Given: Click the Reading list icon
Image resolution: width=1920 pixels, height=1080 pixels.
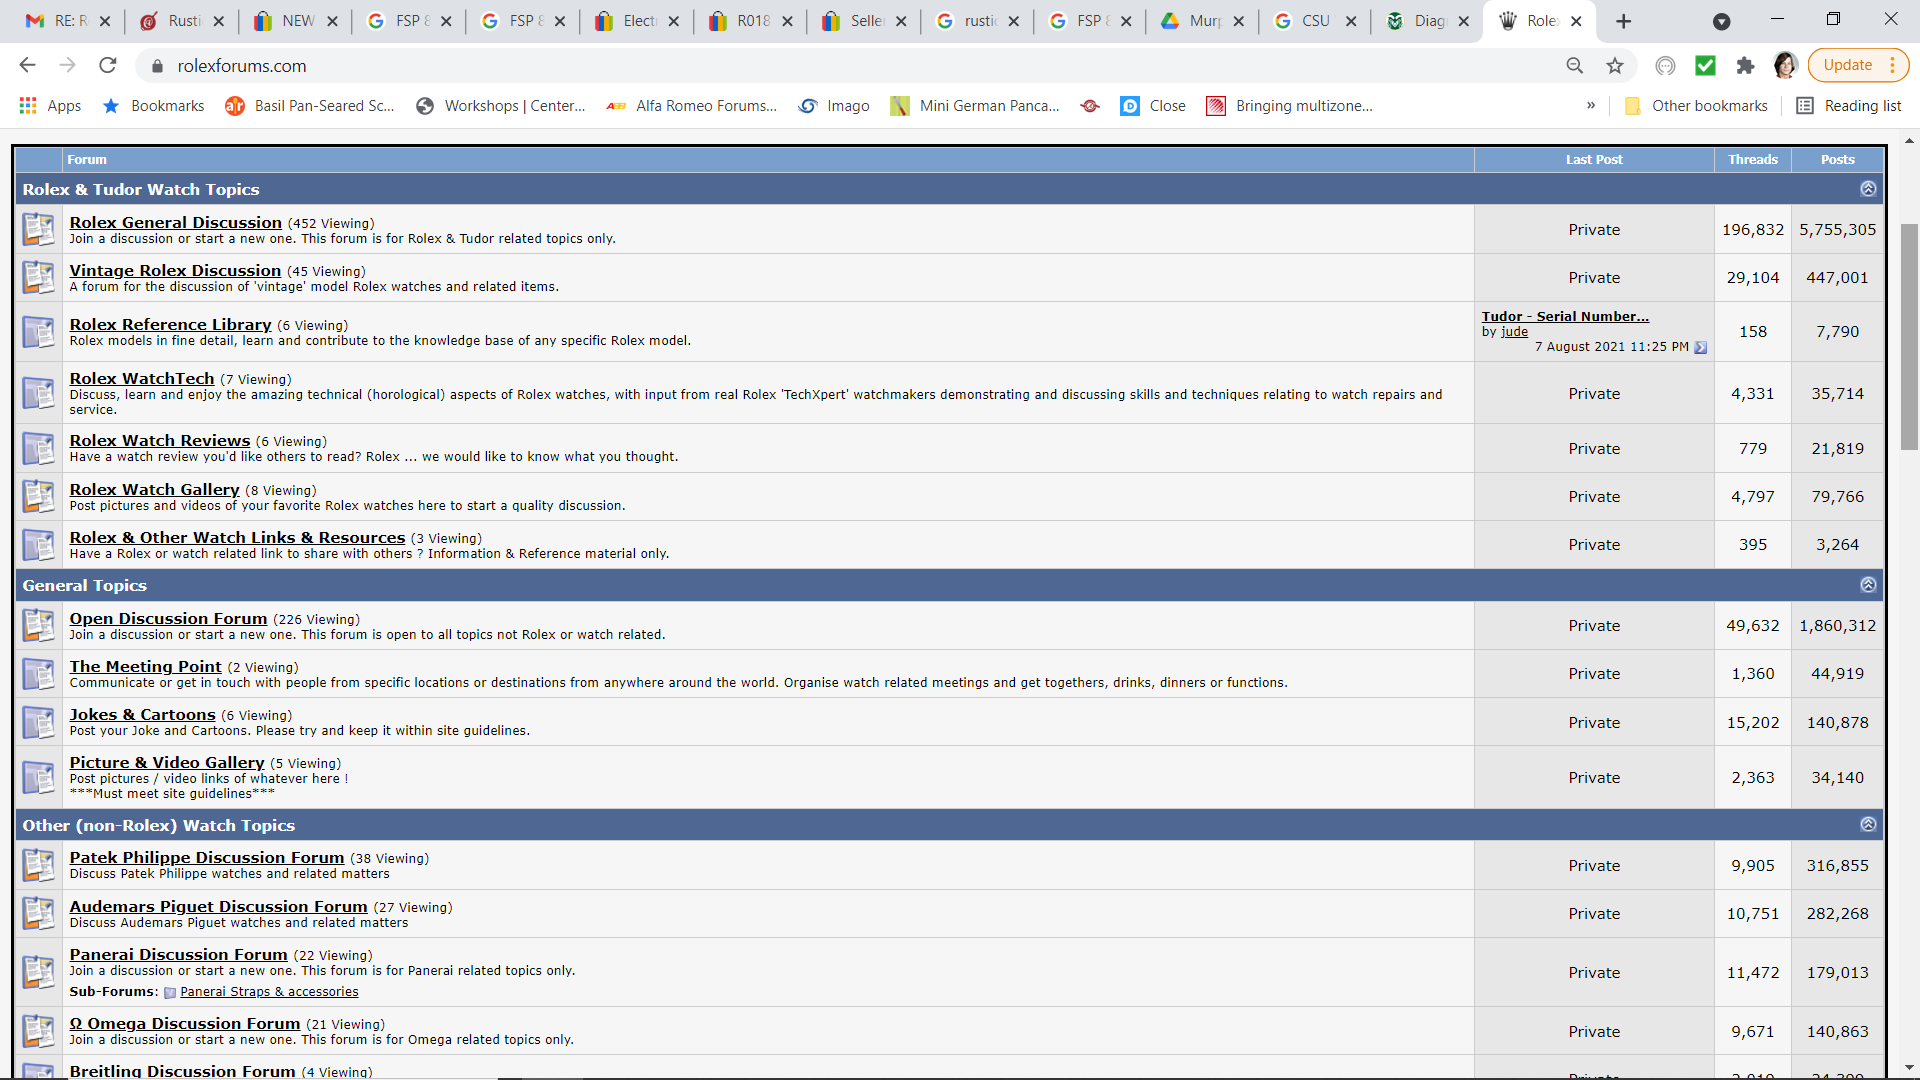Looking at the screenshot, I should [x=1805, y=106].
